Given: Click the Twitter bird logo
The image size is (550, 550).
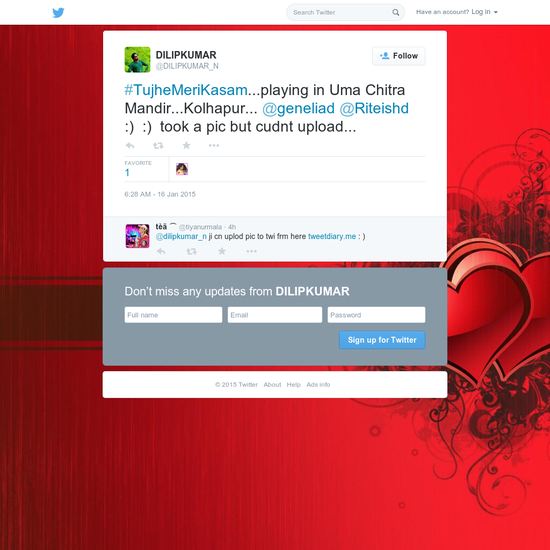Looking at the screenshot, I should pos(58,13).
